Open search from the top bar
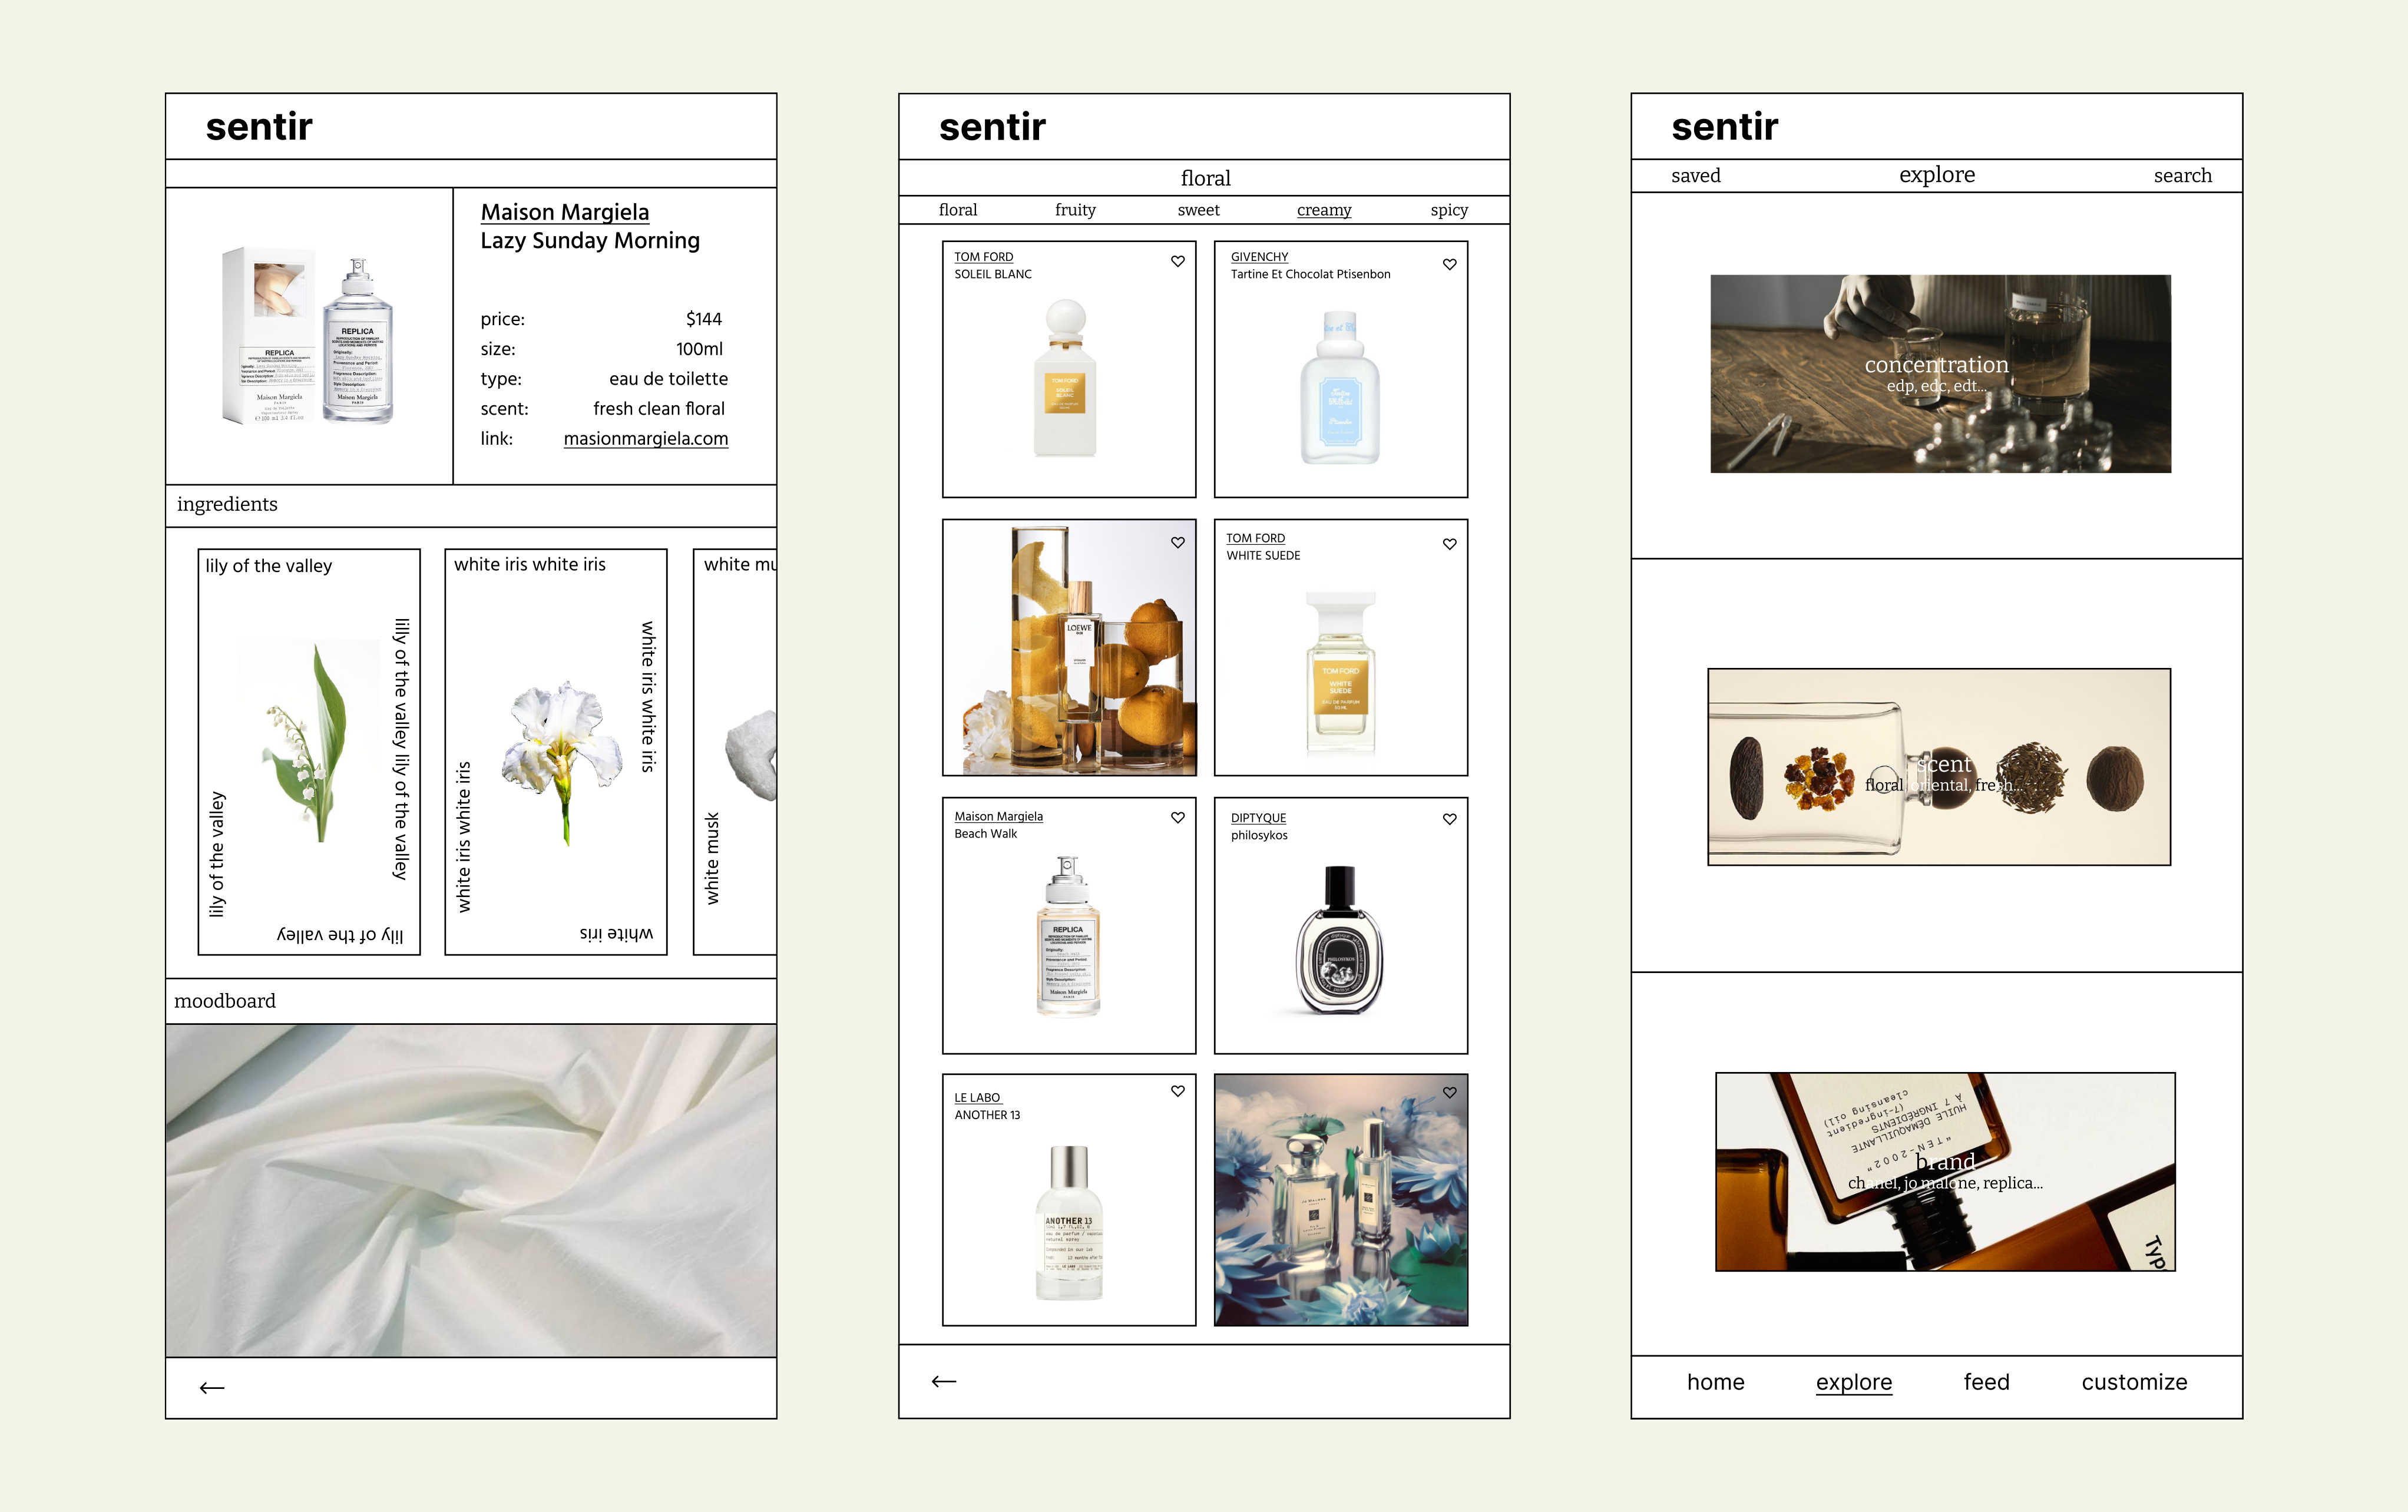 click(2182, 176)
